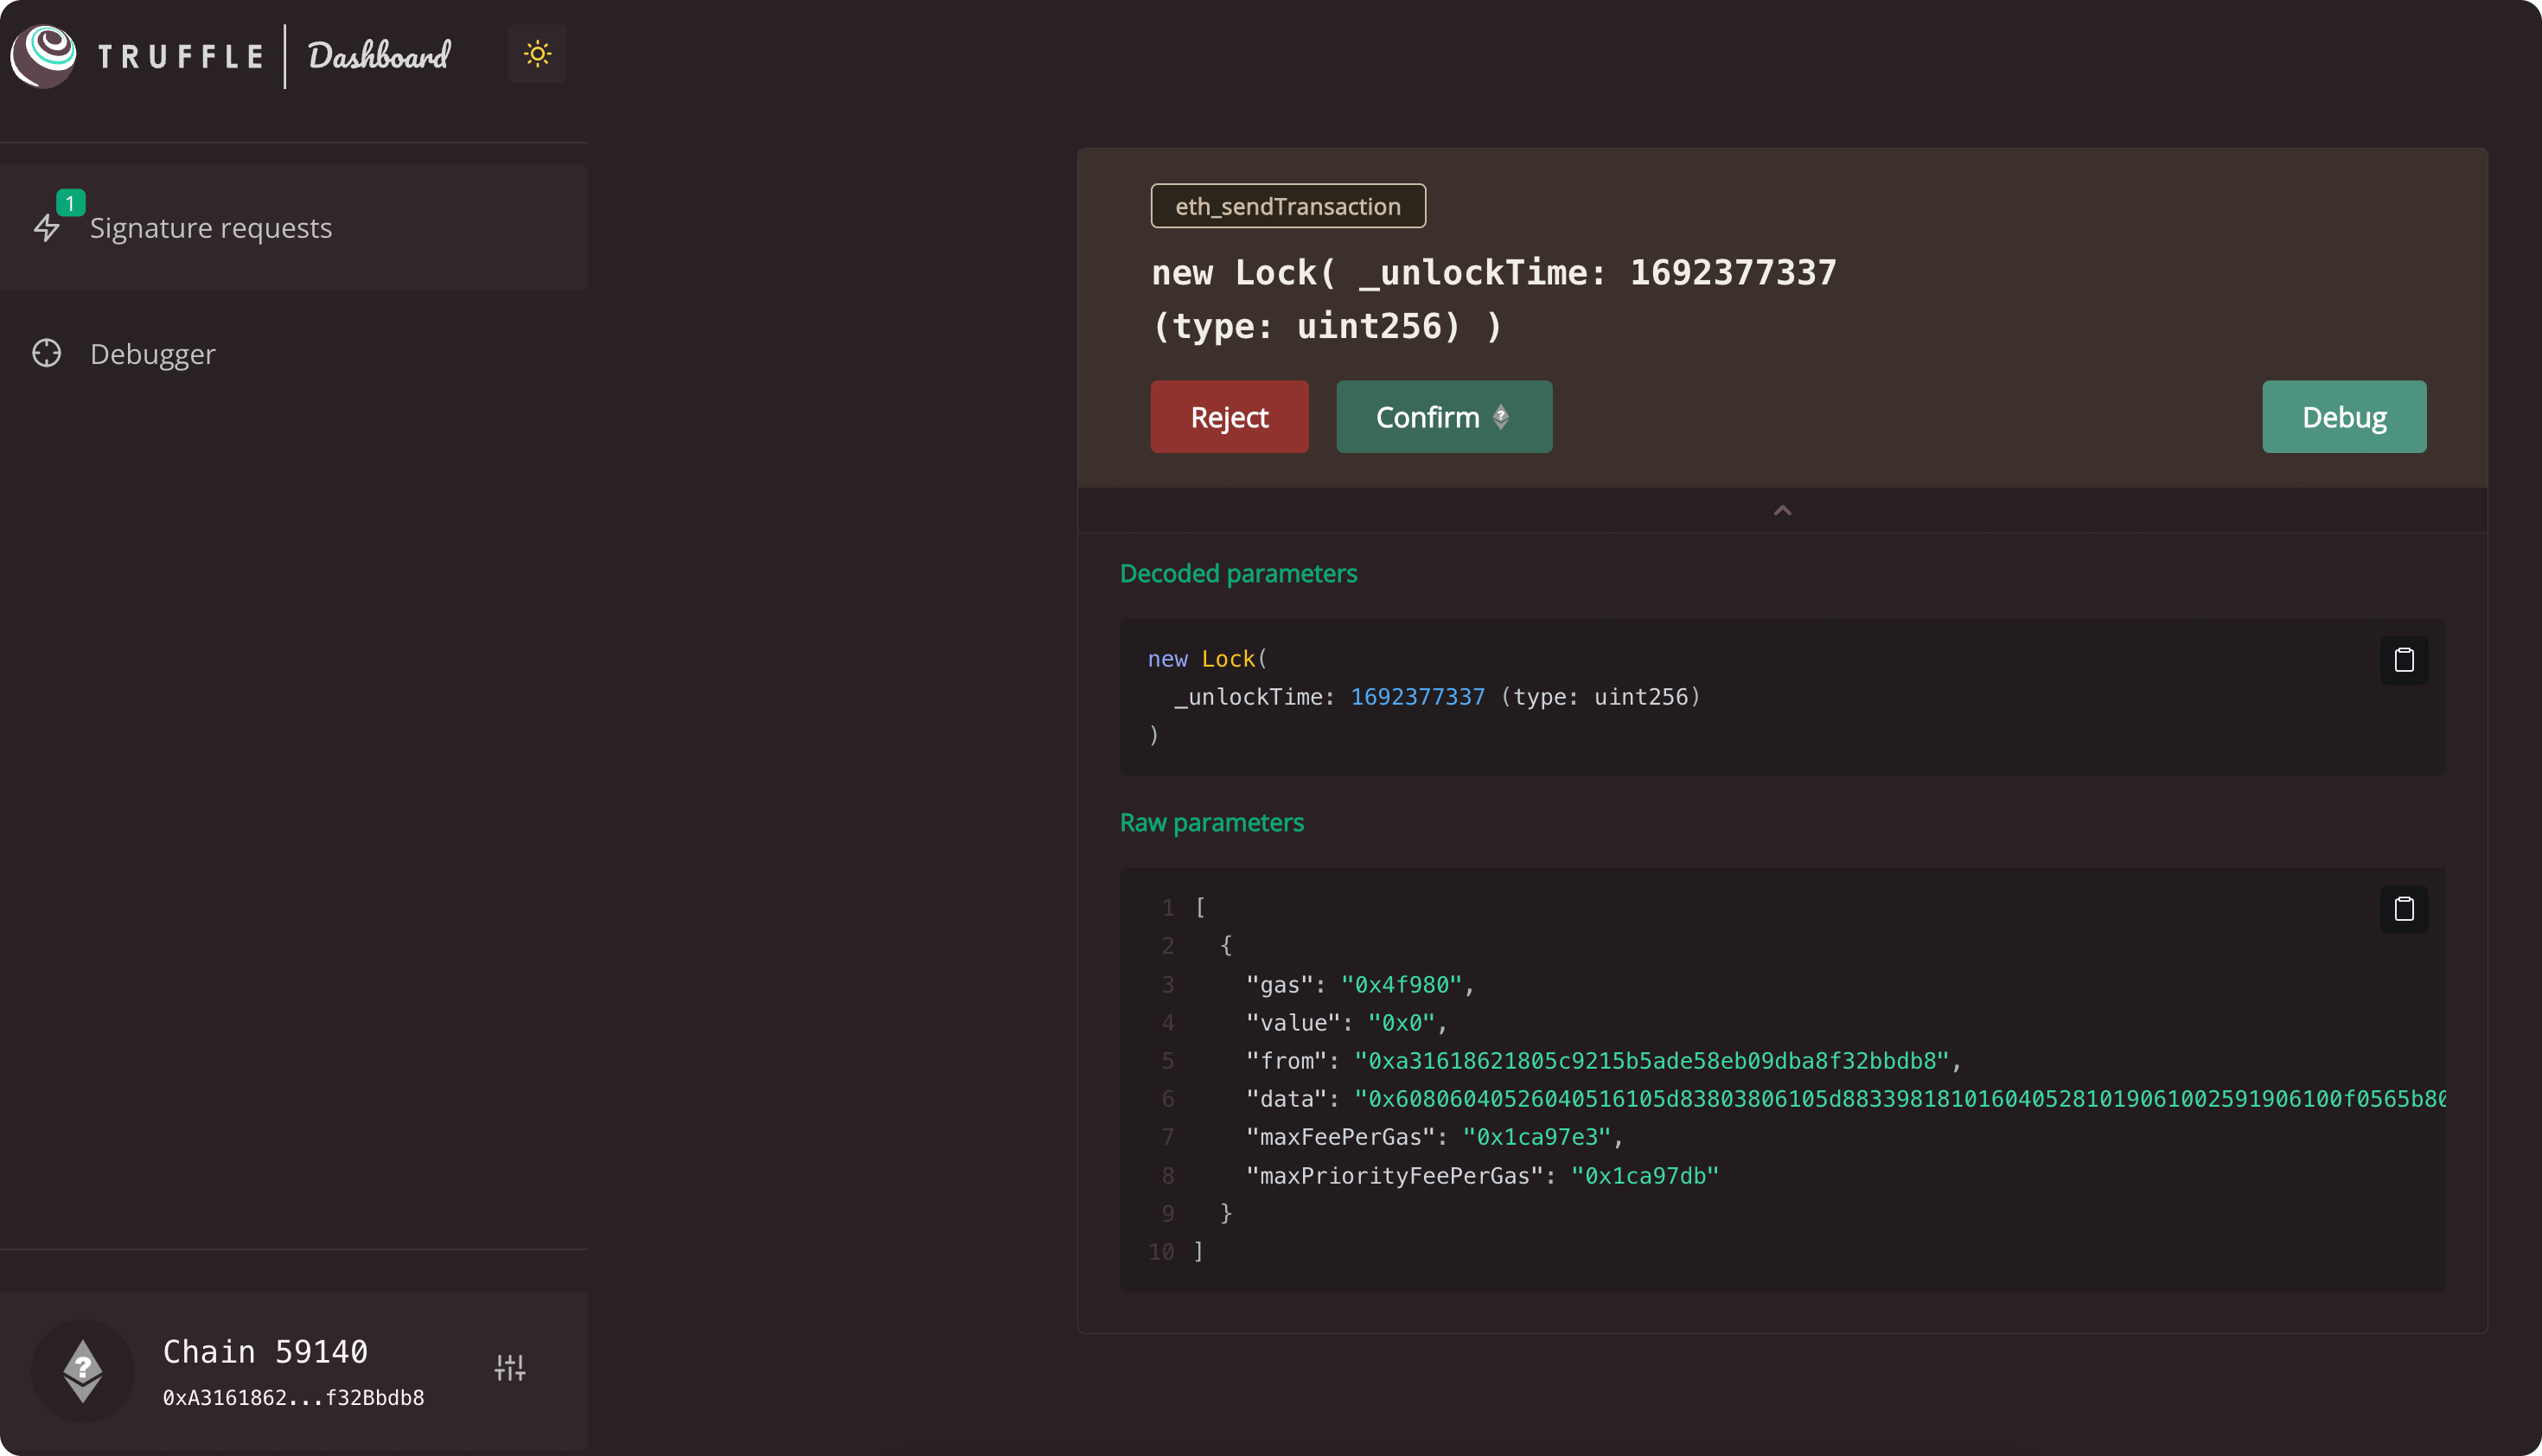2542x1456 pixels.
Task: Click the Ethereum icon inside Confirm button
Action: 1501,417
